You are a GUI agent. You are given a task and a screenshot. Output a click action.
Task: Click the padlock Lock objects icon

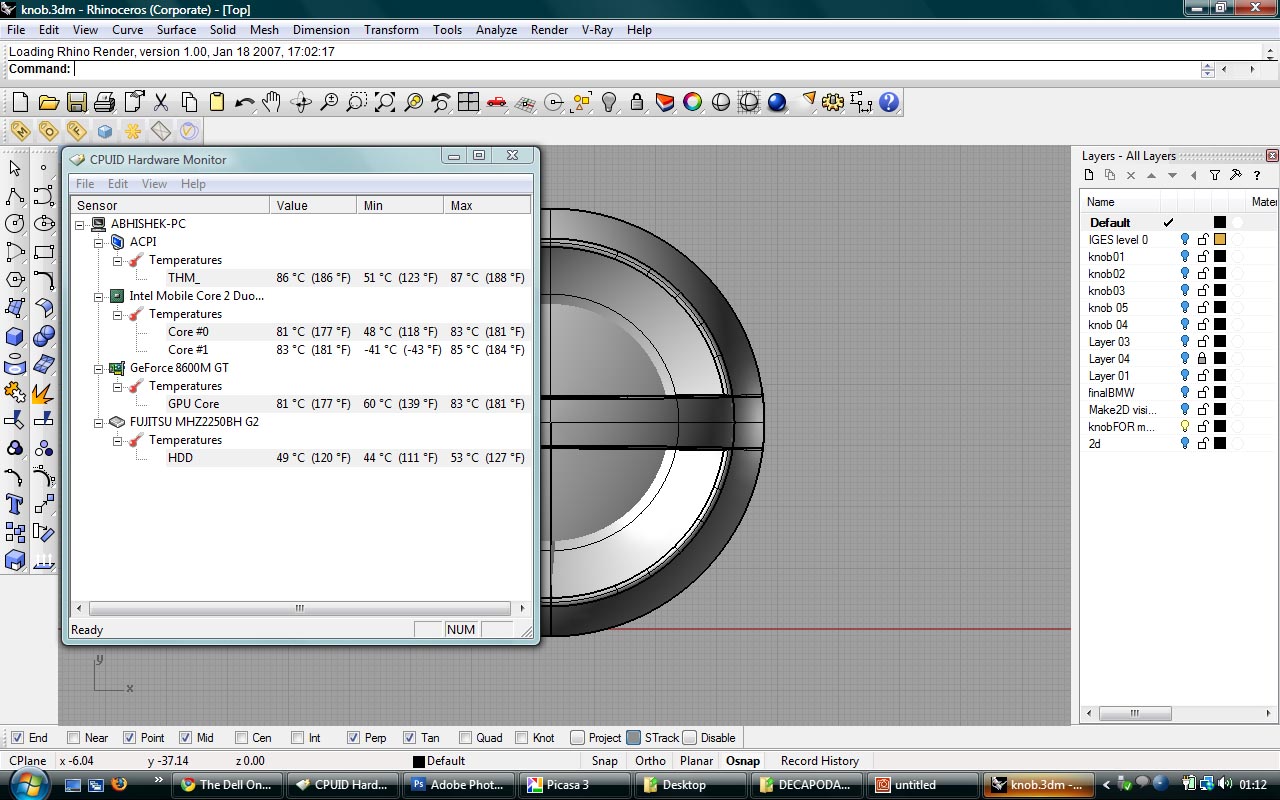636,102
